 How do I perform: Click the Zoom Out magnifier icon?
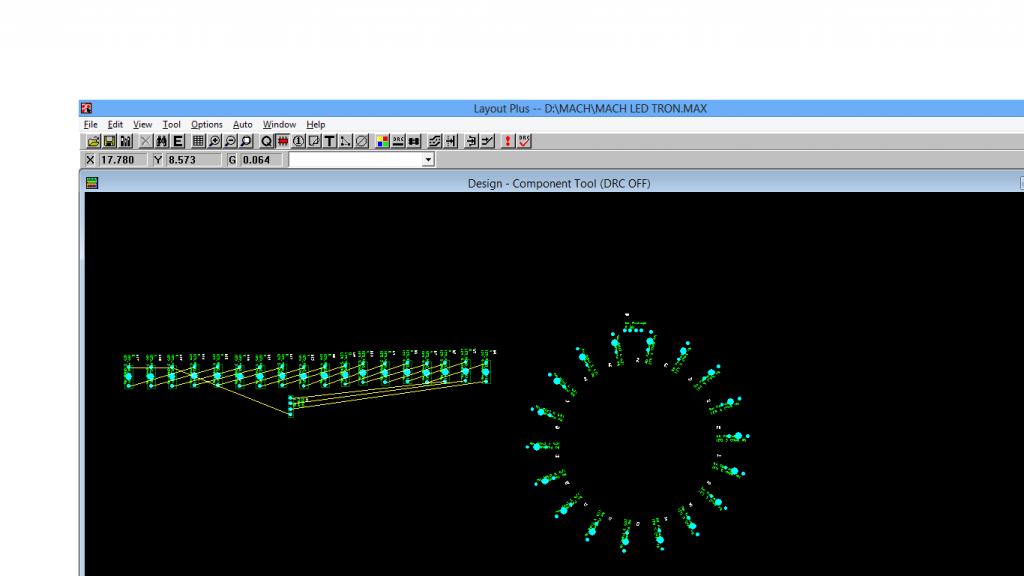[230, 141]
